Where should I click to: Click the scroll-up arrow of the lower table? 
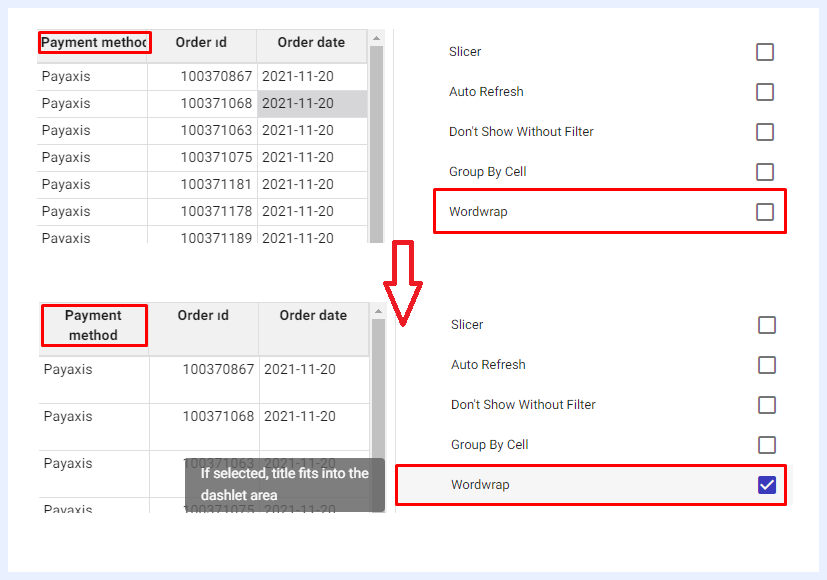[x=378, y=311]
